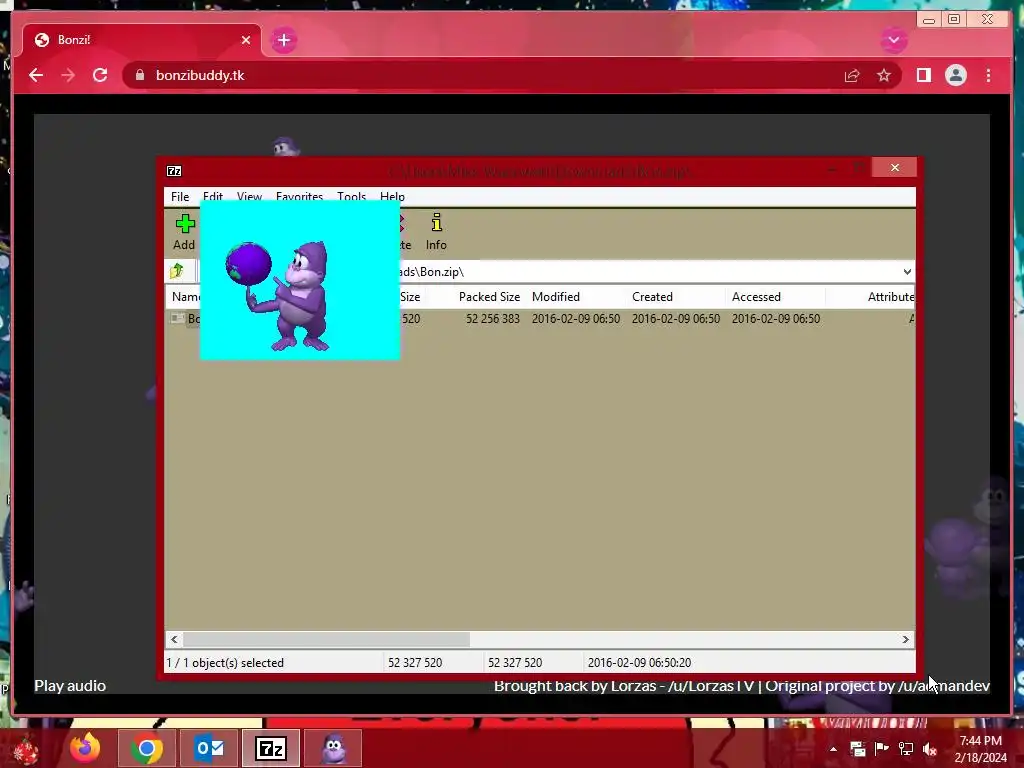Click the Bonzi Buddy character image
Screen dimensions: 1024x768
pyautogui.click(x=300, y=280)
